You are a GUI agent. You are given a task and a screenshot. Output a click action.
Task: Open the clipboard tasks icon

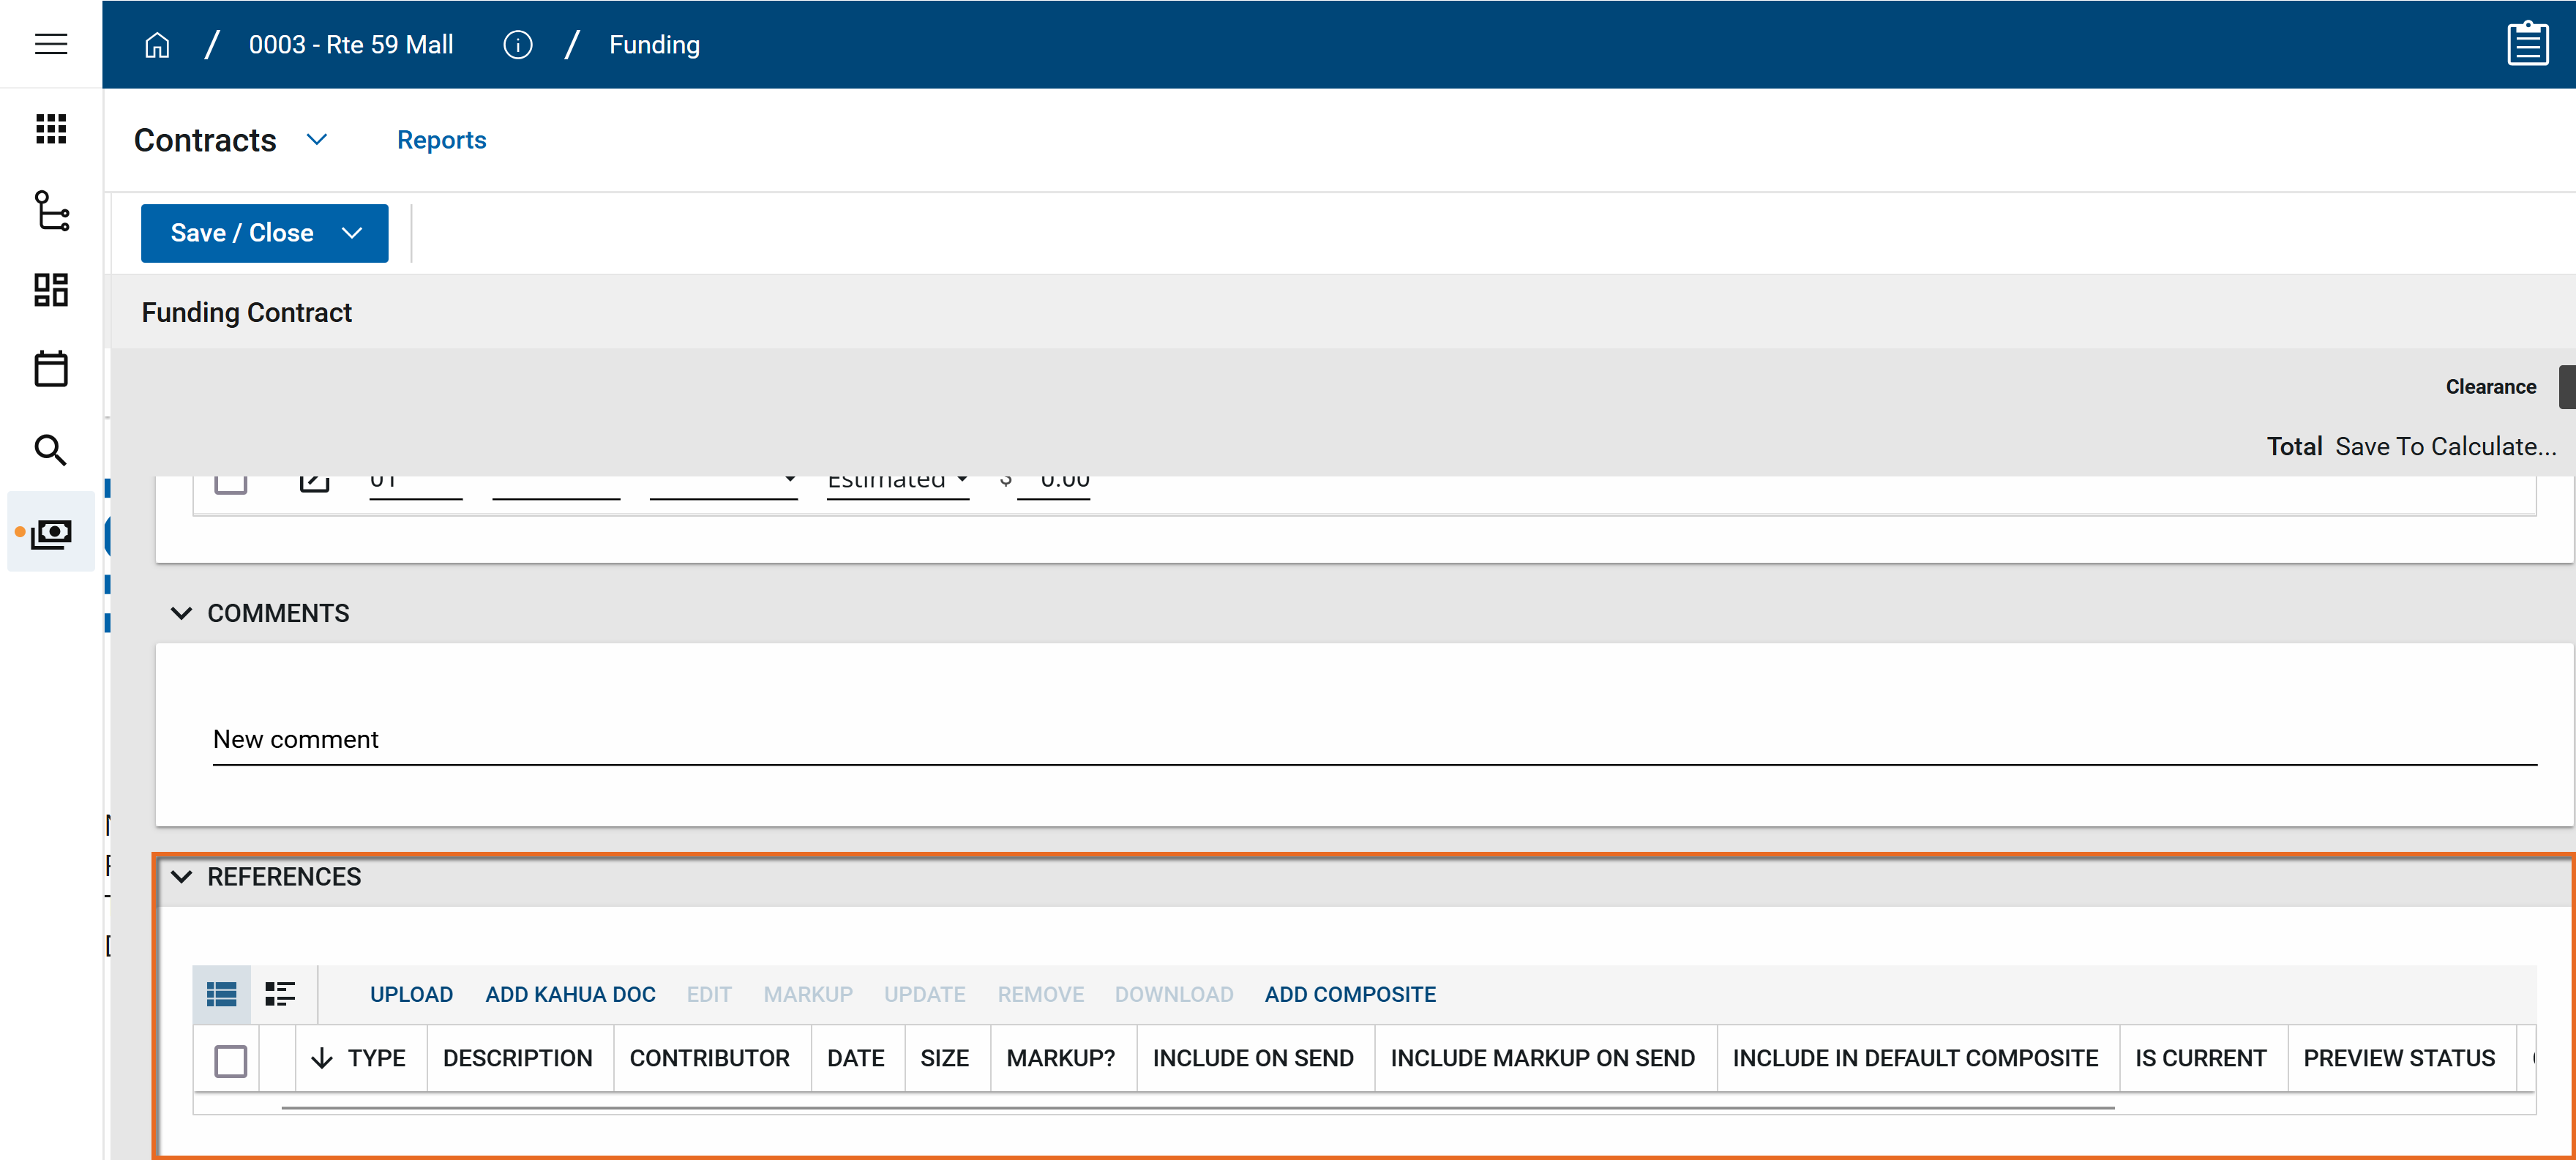[2527, 44]
